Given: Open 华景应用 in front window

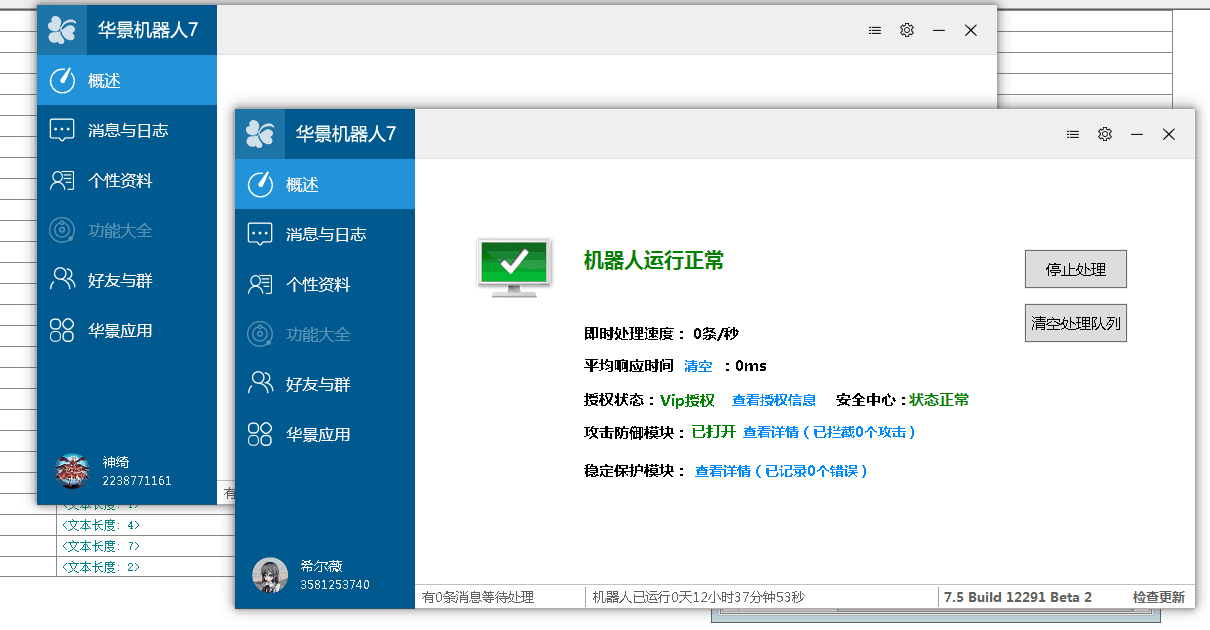Looking at the screenshot, I should point(325,434).
